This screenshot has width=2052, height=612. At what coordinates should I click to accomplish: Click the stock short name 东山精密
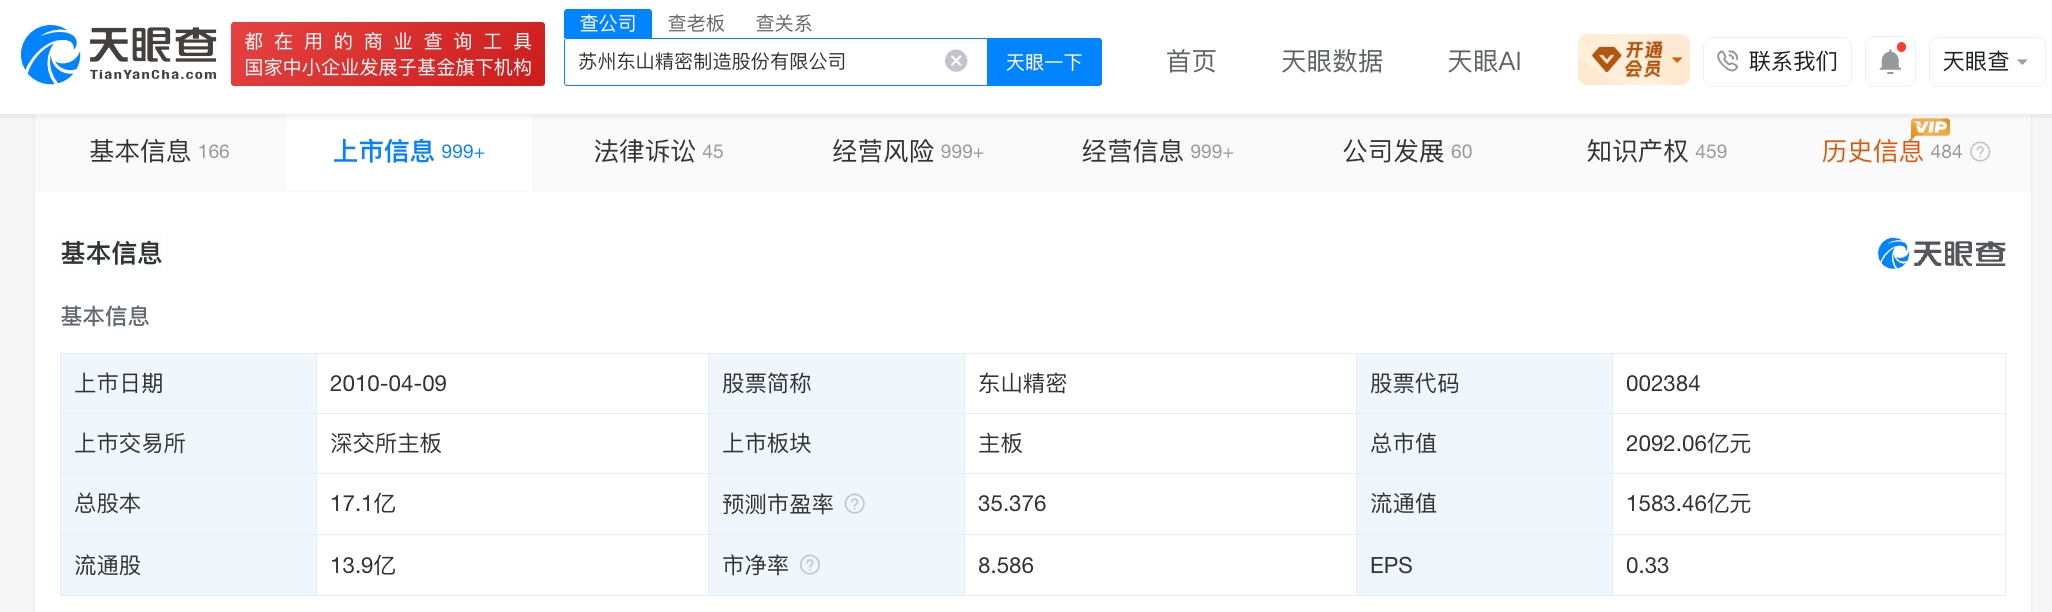1022,383
